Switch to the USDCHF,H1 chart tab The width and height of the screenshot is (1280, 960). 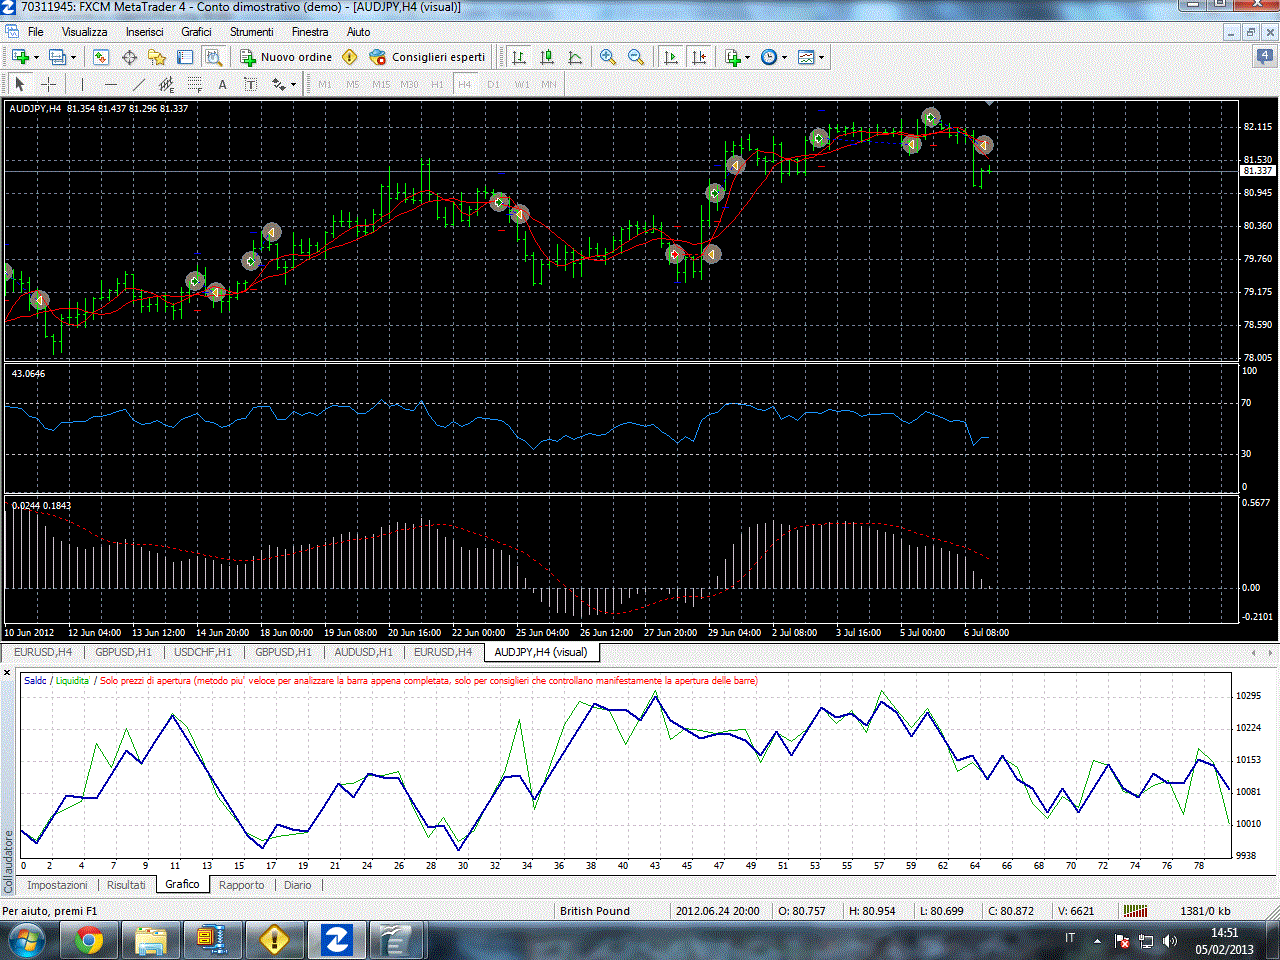tap(203, 652)
